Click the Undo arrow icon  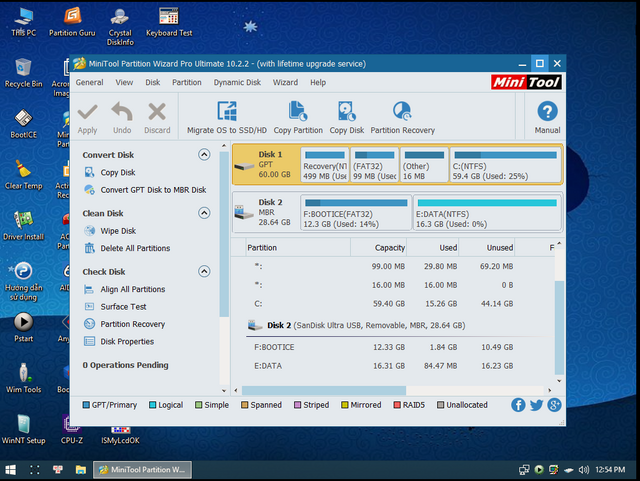122,111
